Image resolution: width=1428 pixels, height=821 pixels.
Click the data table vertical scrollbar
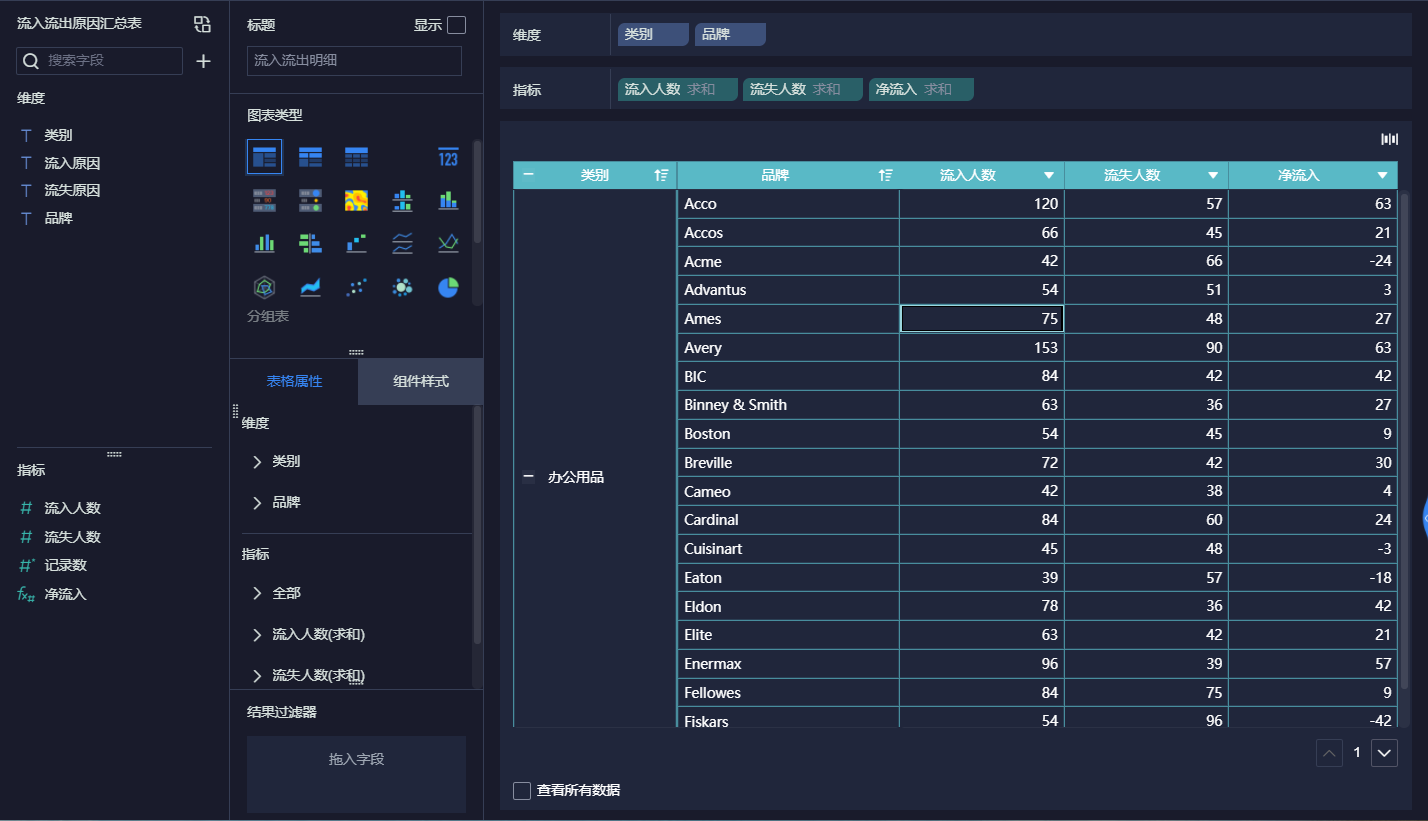1404,440
